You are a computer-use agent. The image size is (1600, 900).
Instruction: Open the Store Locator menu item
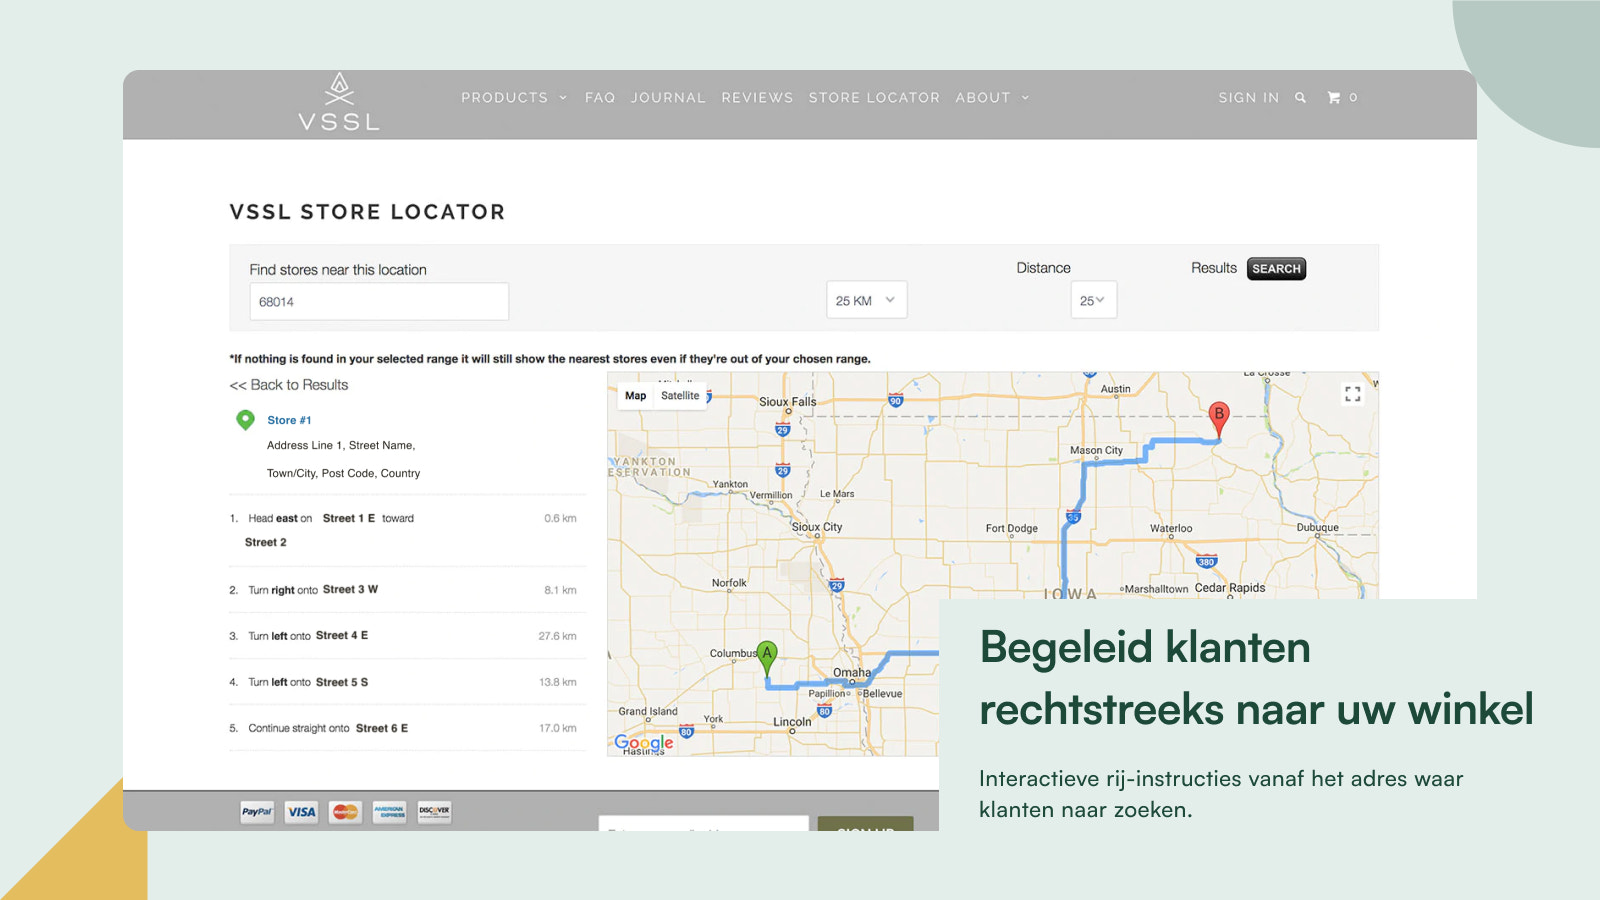(x=874, y=98)
